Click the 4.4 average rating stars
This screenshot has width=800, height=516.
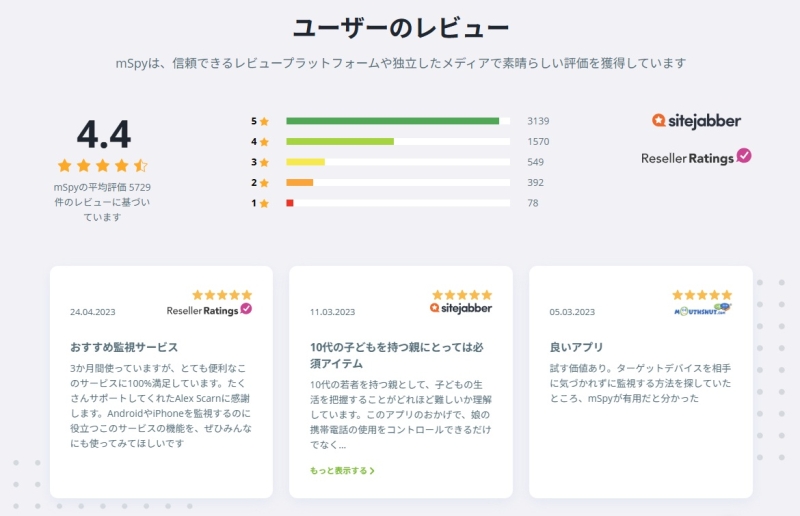[102, 165]
